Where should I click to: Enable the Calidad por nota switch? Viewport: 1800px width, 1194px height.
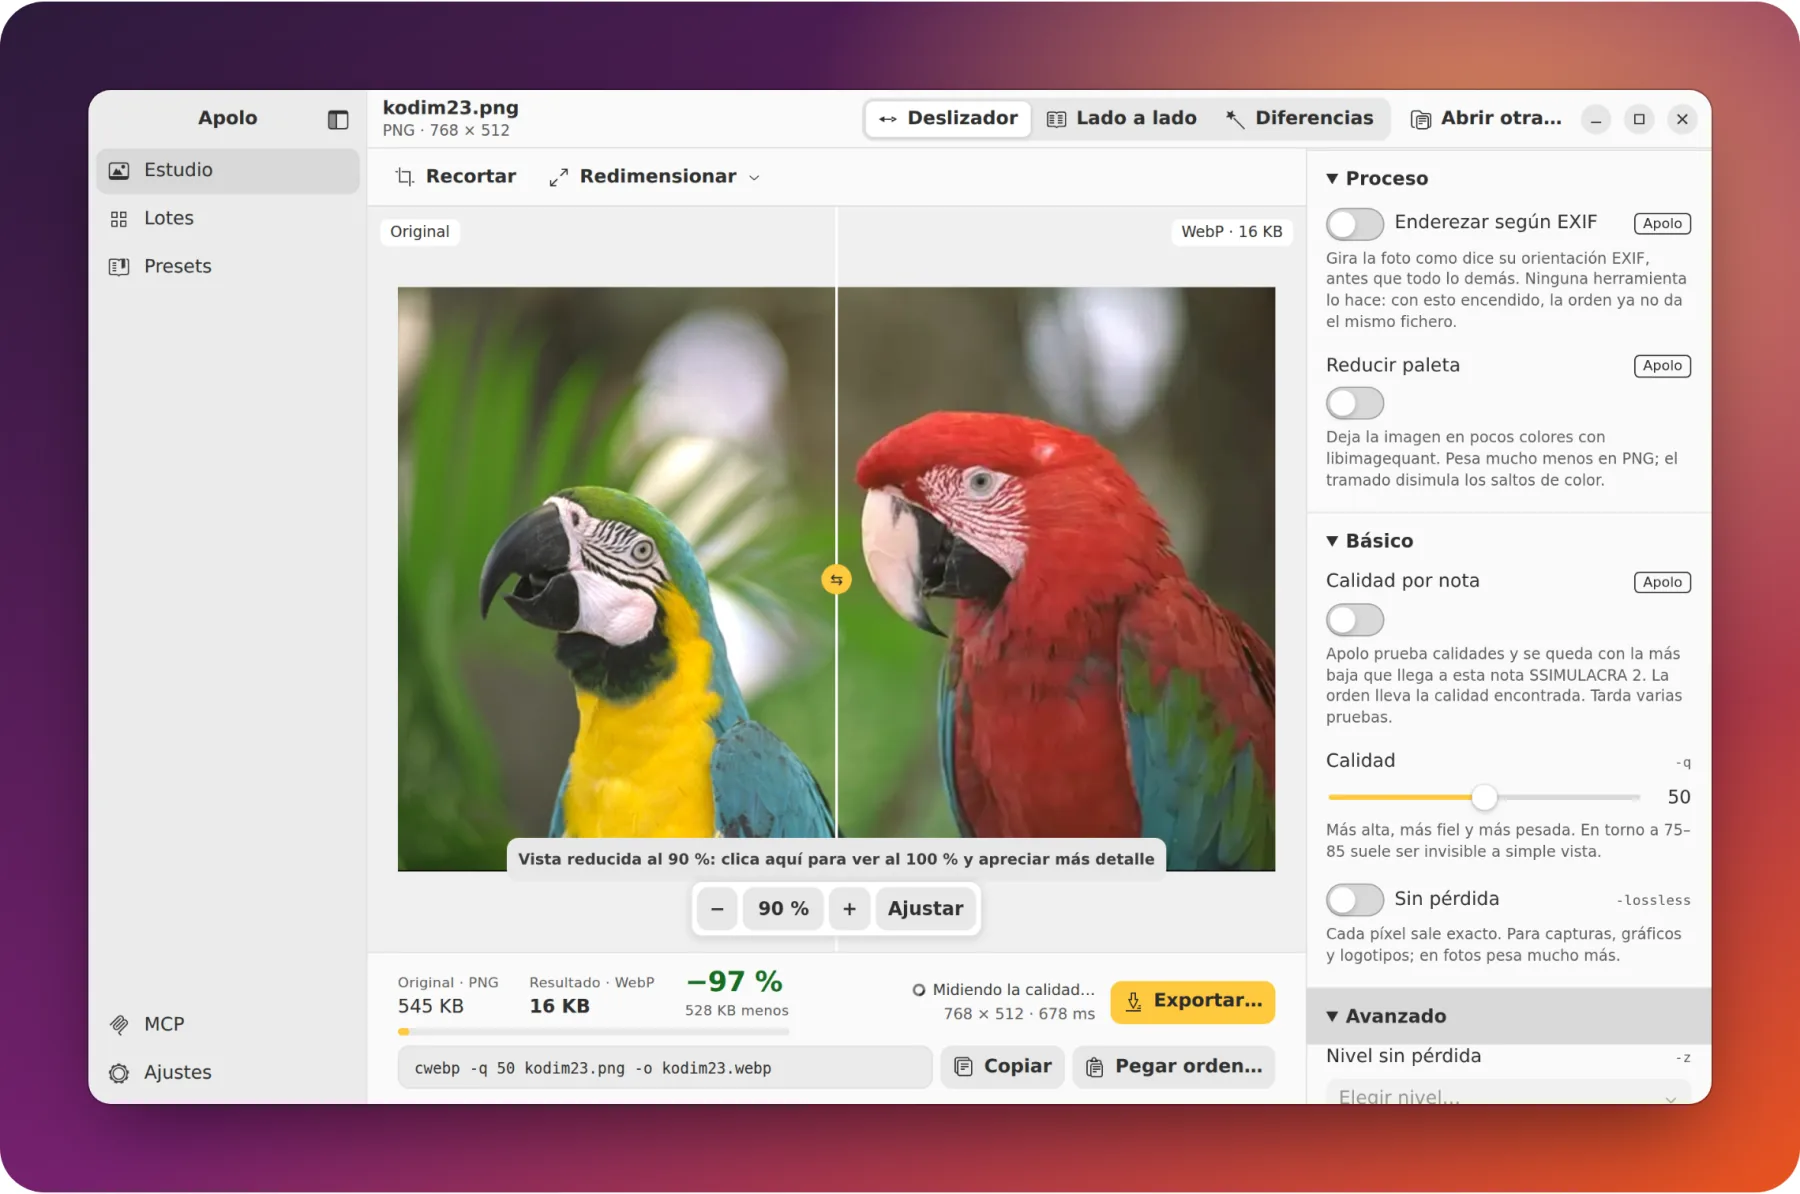tap(1355, 620)
